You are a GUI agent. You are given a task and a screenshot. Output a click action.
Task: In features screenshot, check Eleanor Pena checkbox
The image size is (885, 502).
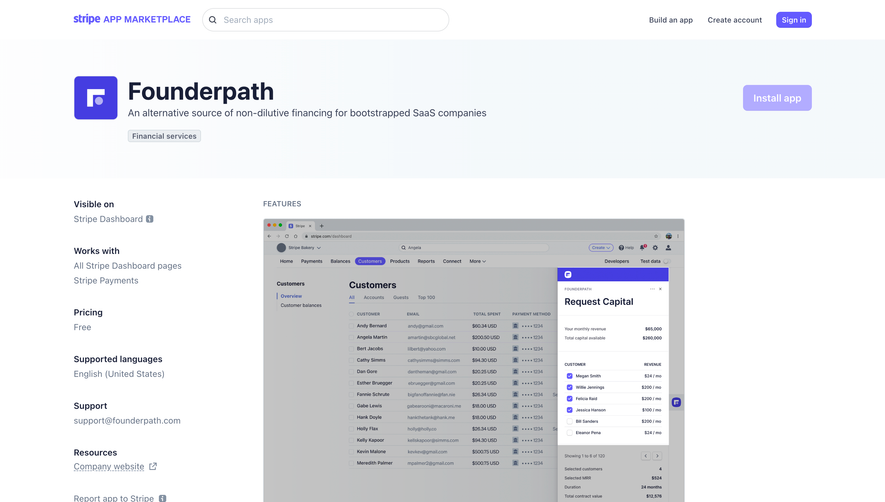coord(569,433)
